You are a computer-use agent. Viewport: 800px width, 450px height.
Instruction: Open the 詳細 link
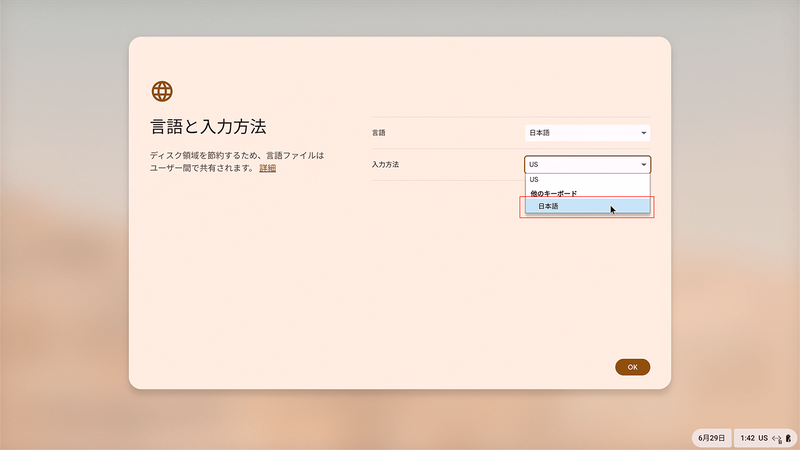pyautogui.click(x=267, y=168)
